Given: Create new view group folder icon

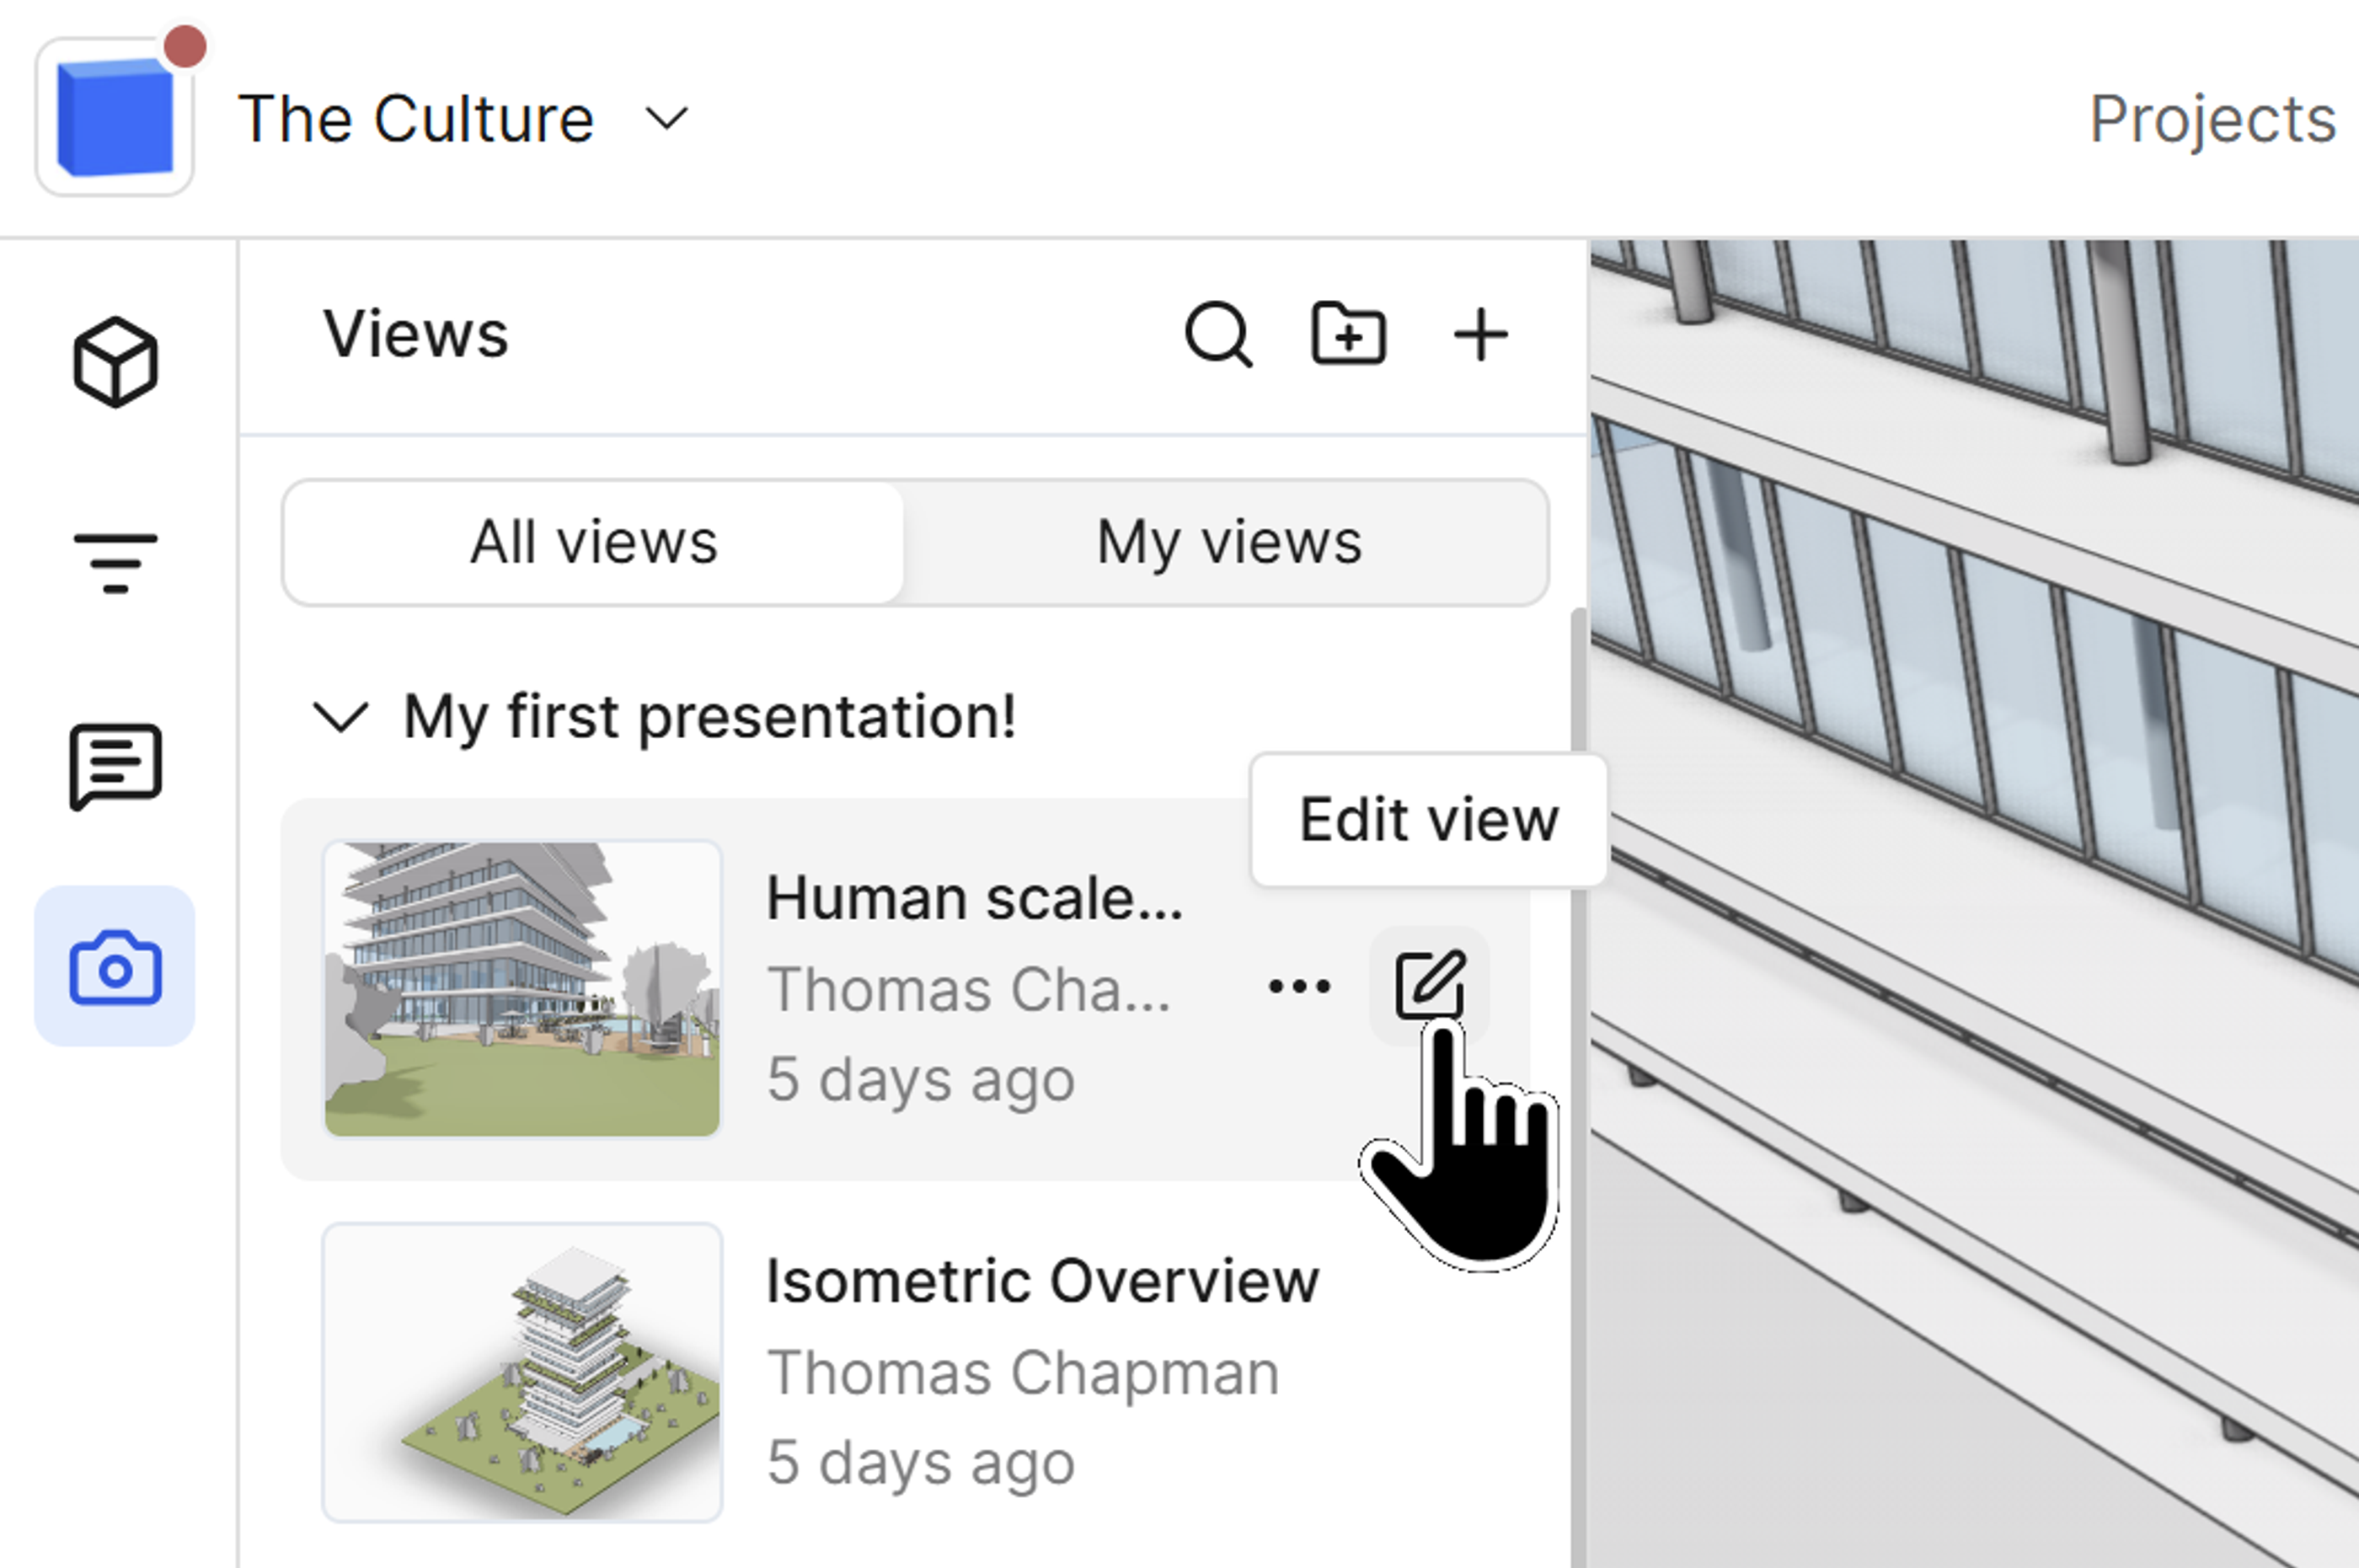Looking at the screenshot, I should tap(1348, 333).
